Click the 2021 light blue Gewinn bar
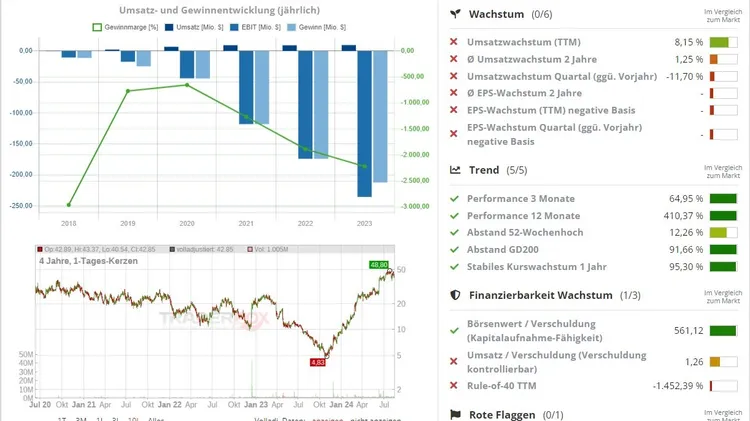Viewport: 750px width, 421px height. pos(262,87)
